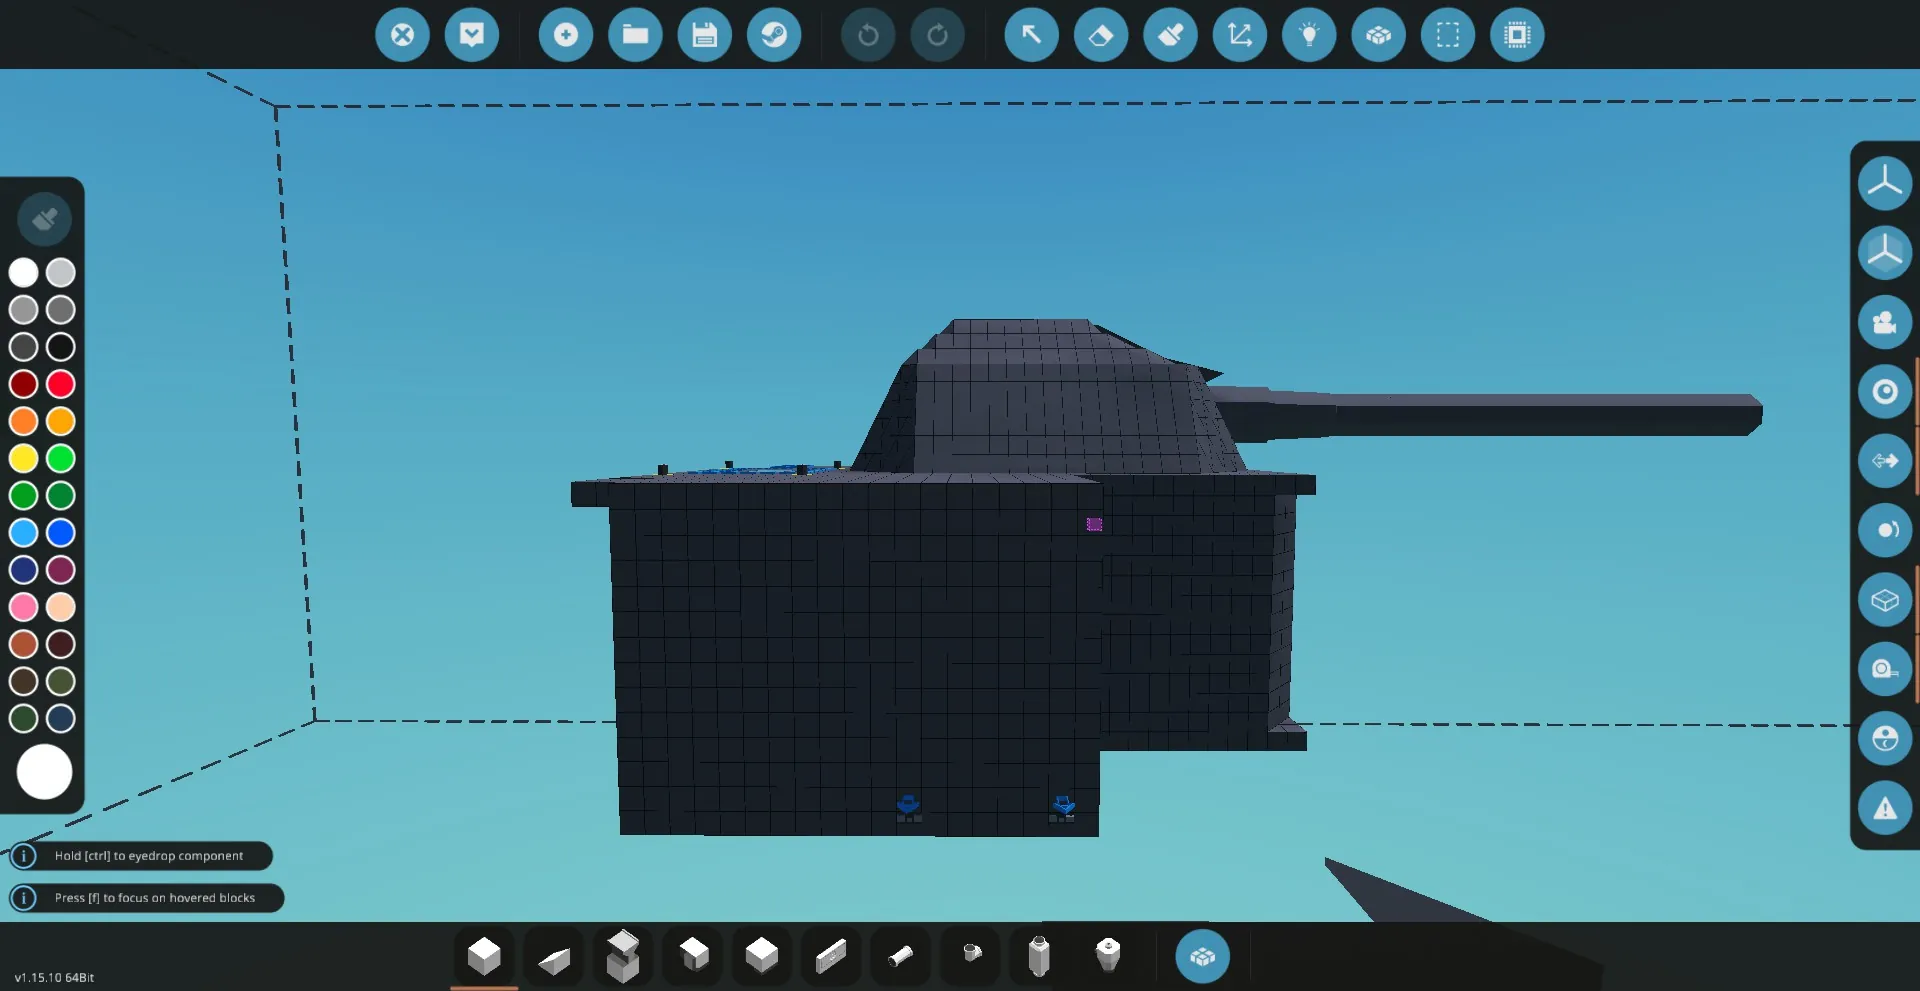Select the wedge block in hotbar

pyautogui.click(x=553, y=958)
